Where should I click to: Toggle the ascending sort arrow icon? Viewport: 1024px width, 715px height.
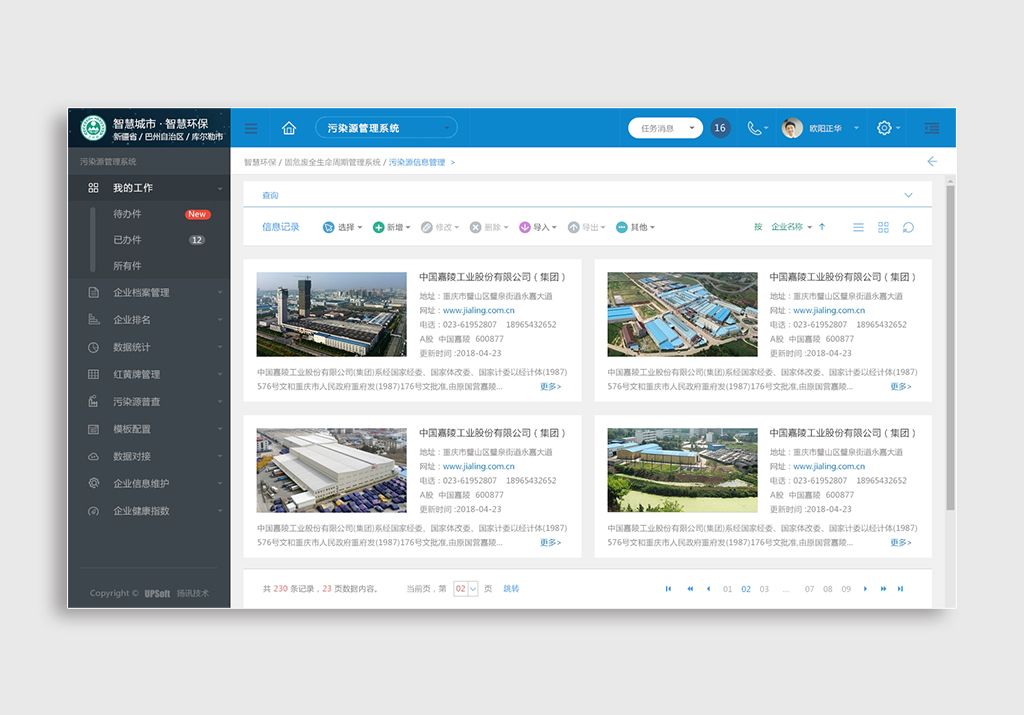pyautogui.click(x=822, y=227)
